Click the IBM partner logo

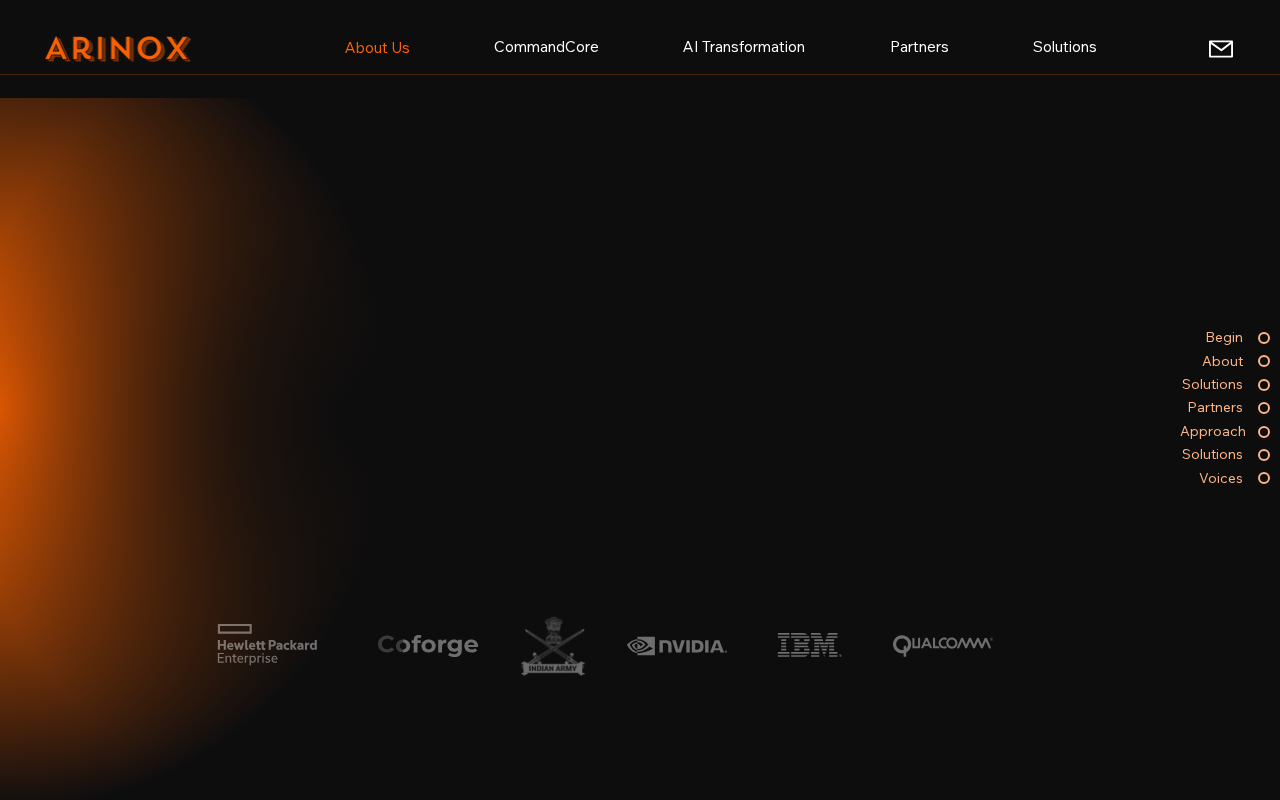point(810,645)
